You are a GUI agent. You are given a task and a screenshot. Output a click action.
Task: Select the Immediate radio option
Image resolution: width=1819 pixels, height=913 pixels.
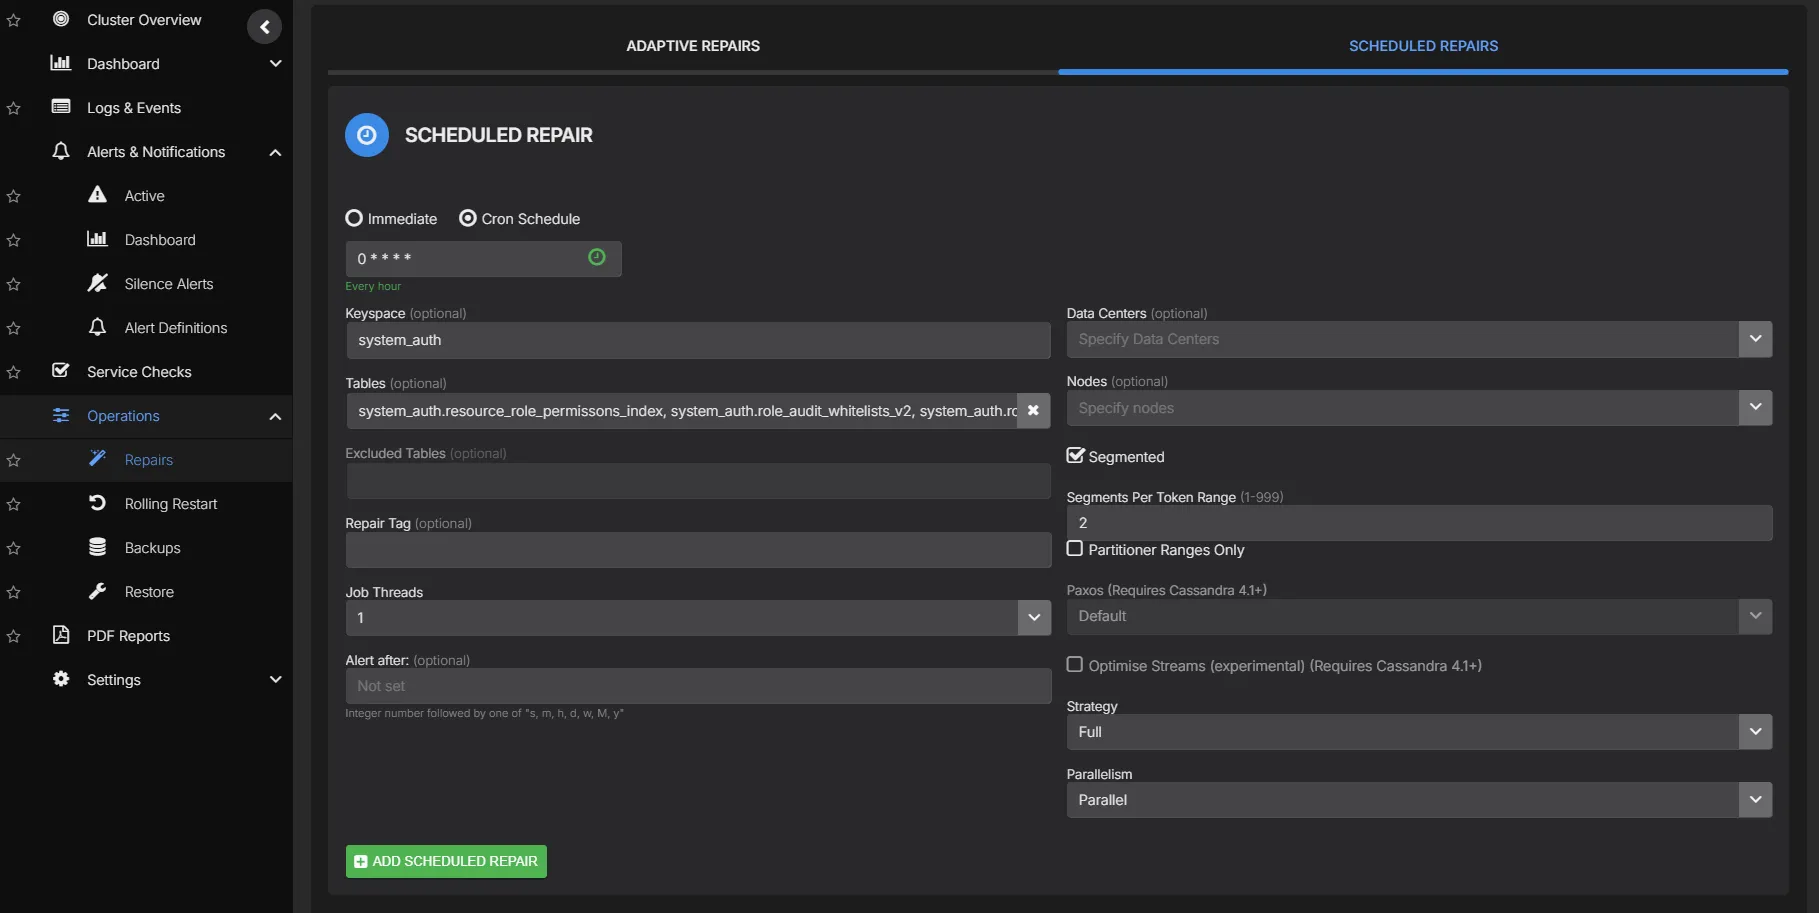pos(354,219)
